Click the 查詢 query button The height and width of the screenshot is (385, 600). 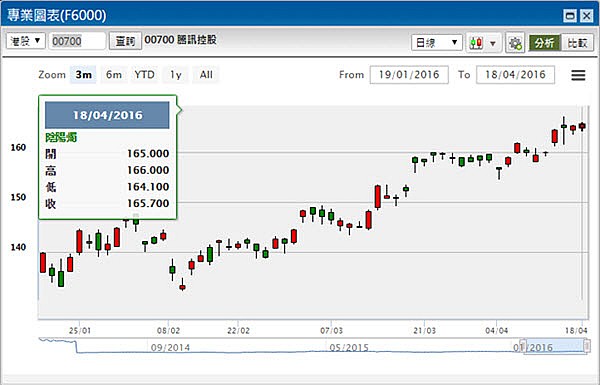[126, 41]
